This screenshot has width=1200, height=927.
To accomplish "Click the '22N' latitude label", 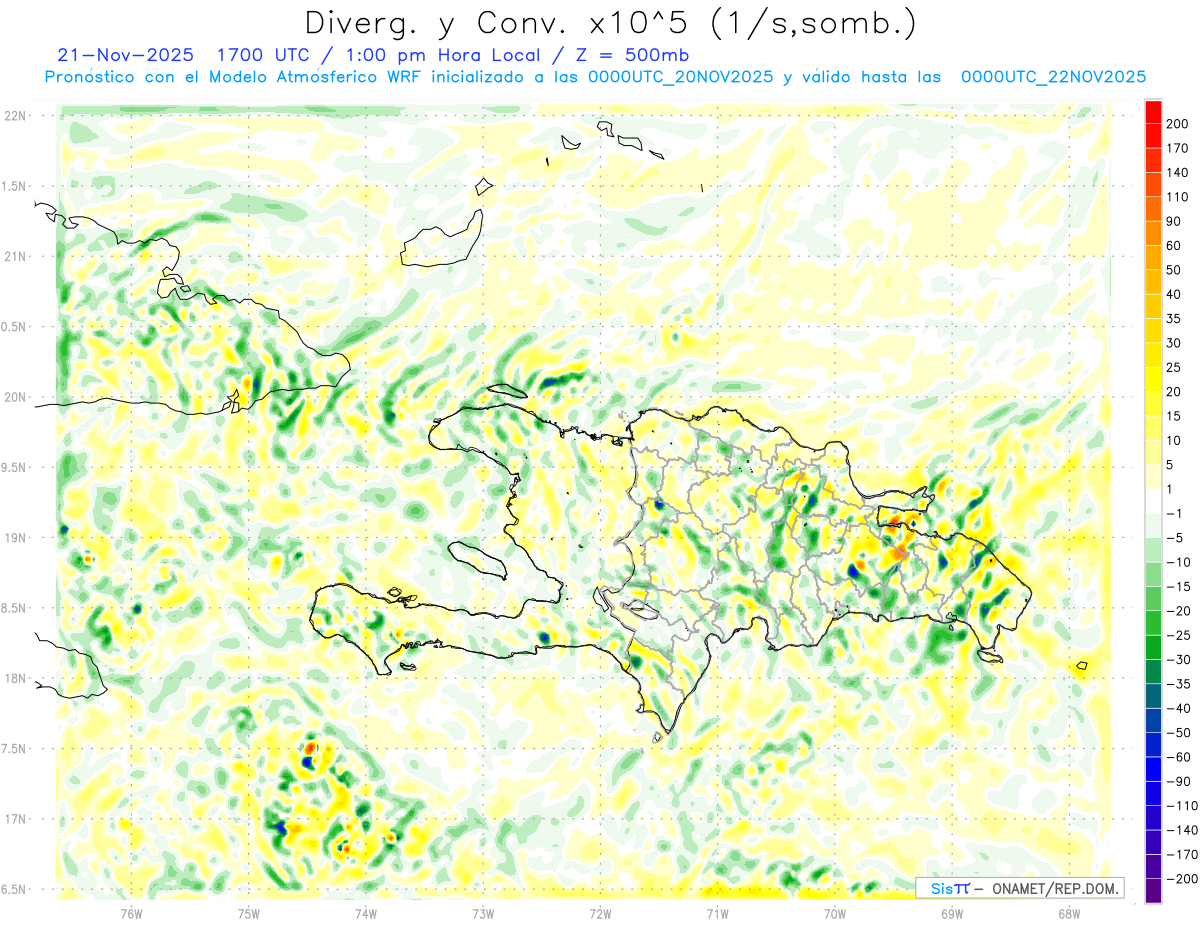I will (x=14, y=116).
